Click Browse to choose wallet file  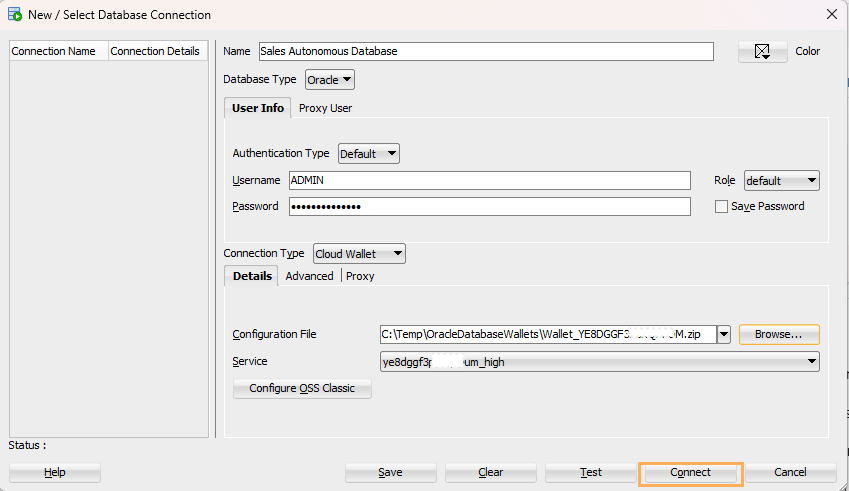pyautogui.click(x=778, y=335)
